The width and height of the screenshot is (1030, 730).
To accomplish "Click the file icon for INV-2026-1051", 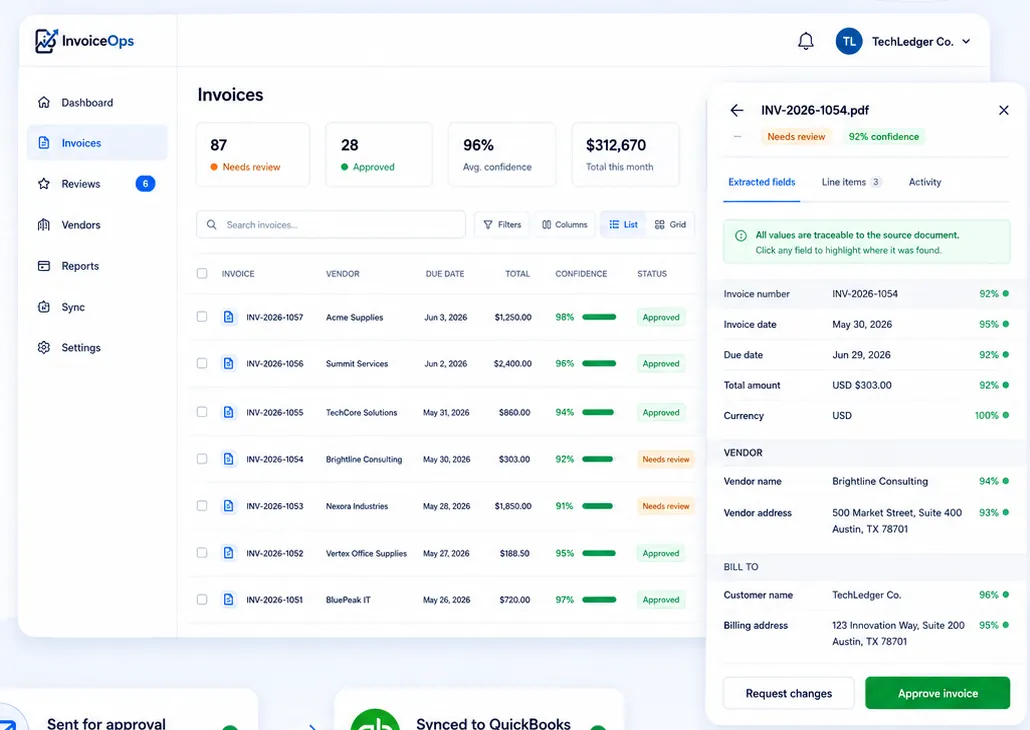I will pos(228,599).
